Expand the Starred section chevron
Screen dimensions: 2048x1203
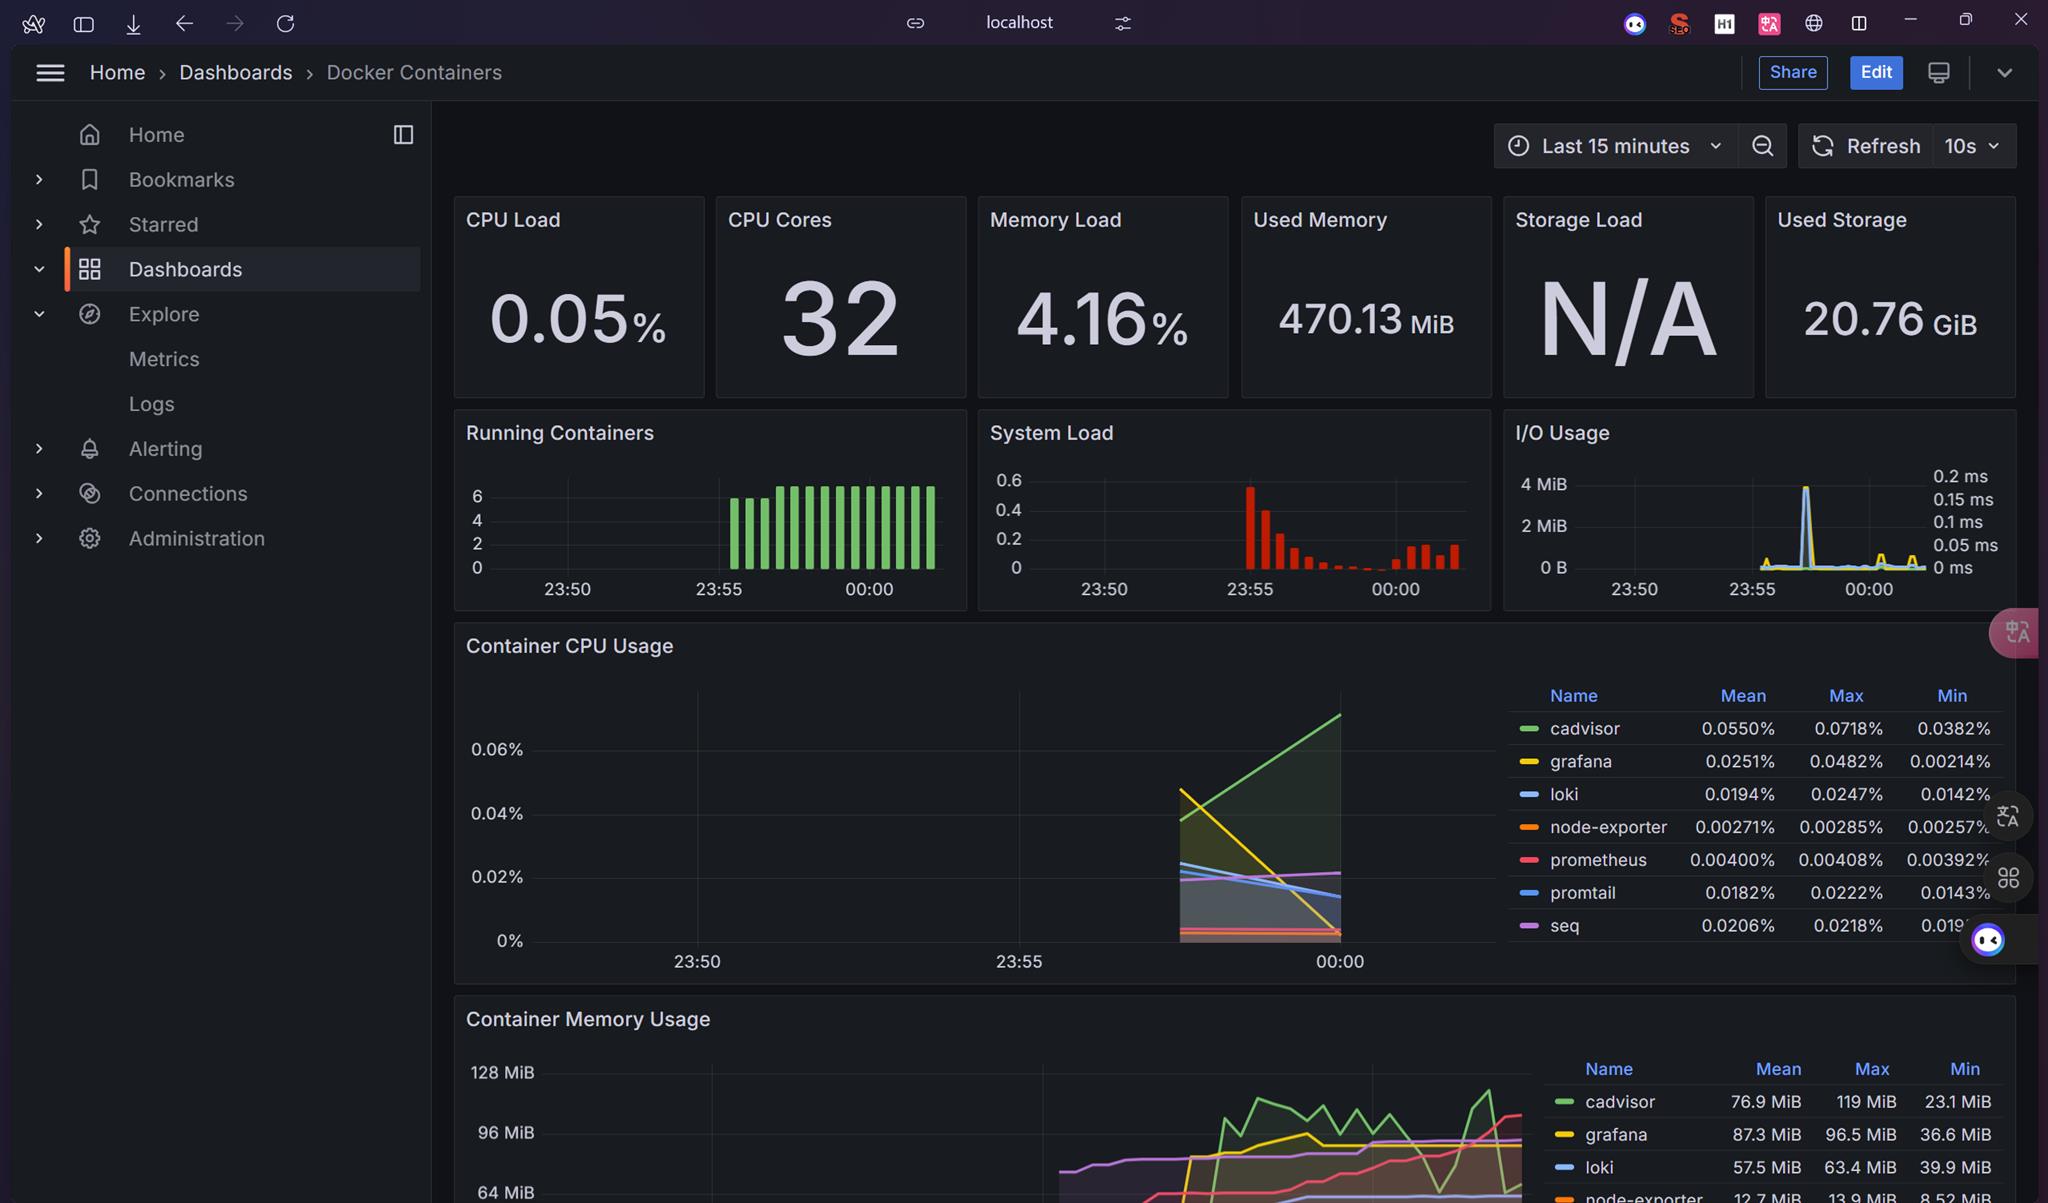pos(39,225)
